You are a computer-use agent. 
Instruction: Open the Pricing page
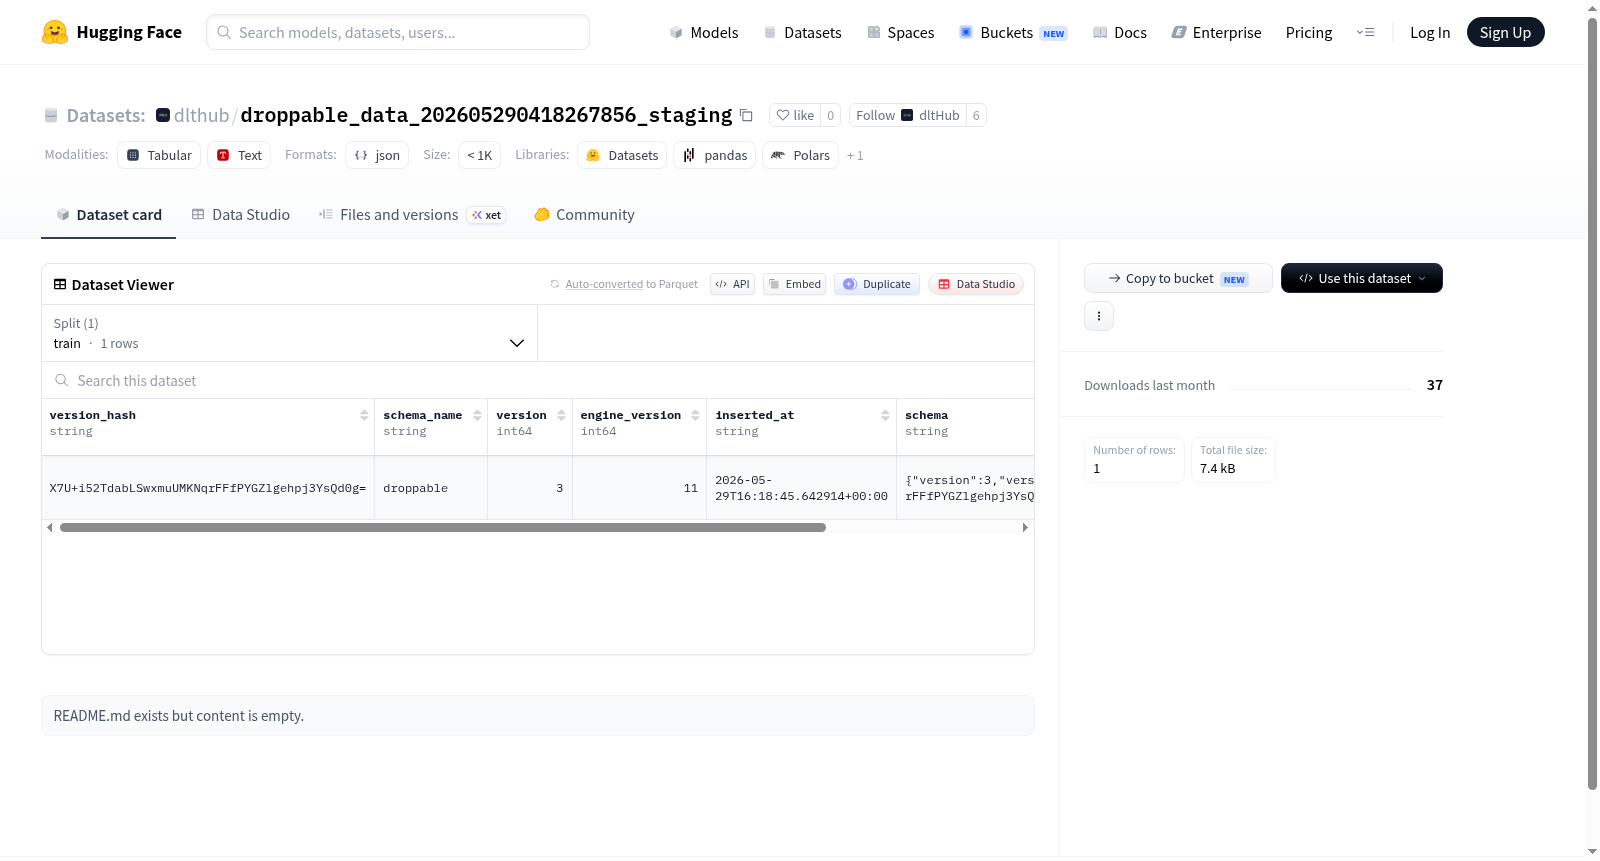[1309, 32]
